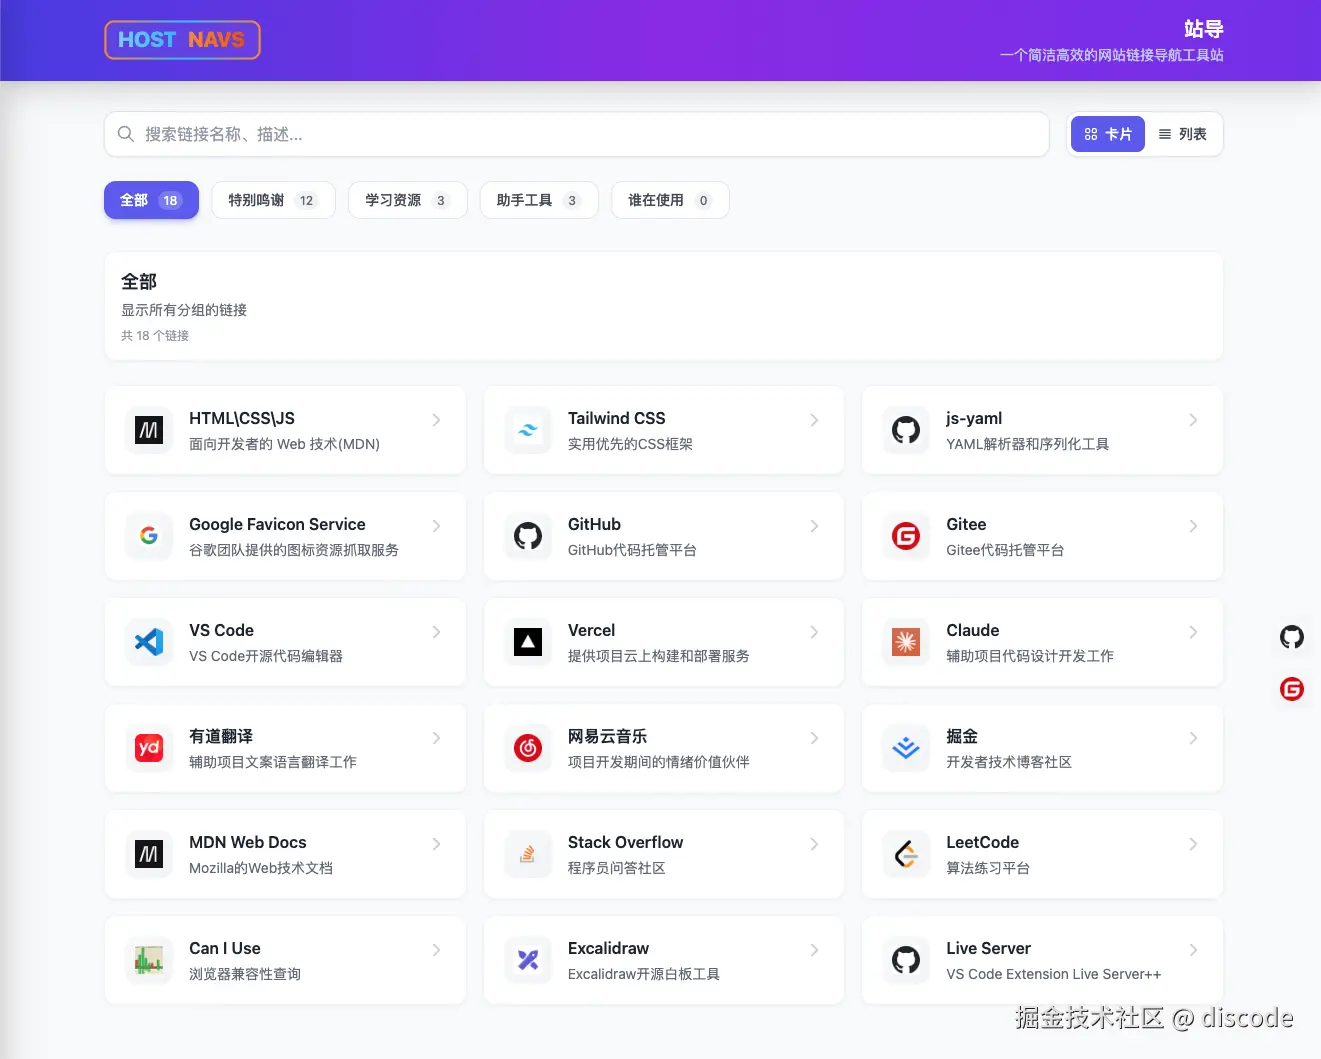
Task: Click chevron on Claude card
Action: point(1193,632)
